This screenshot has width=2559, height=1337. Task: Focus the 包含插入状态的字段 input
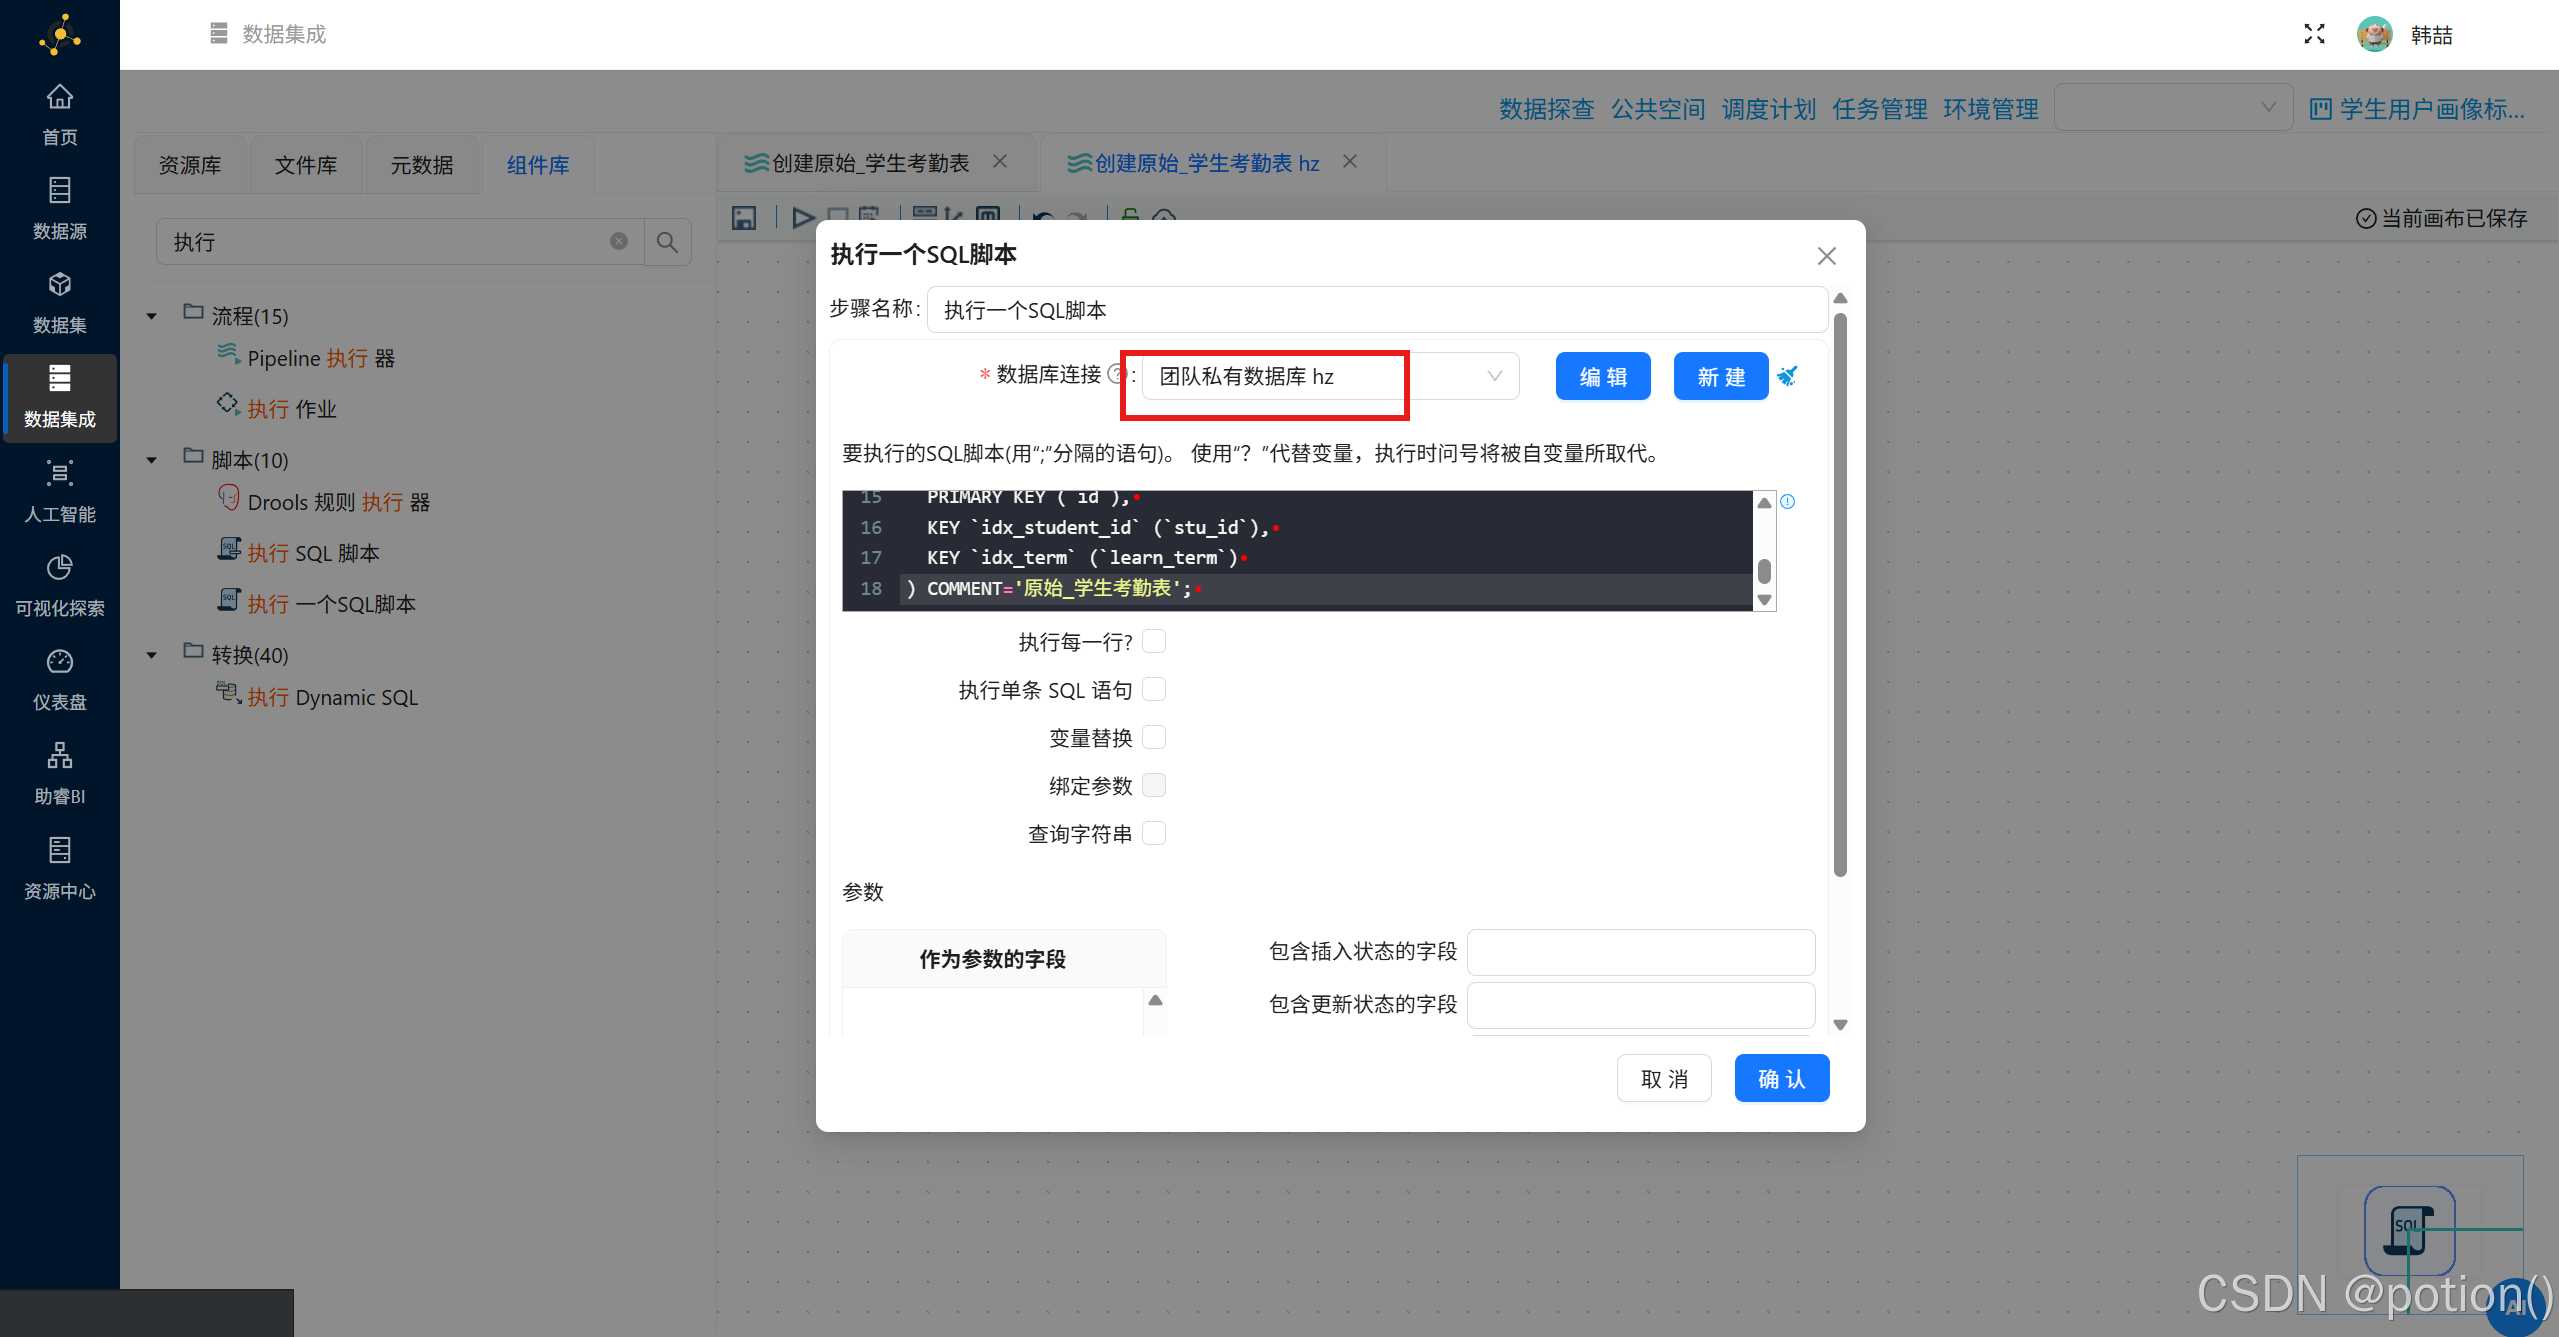[1640, 952]
